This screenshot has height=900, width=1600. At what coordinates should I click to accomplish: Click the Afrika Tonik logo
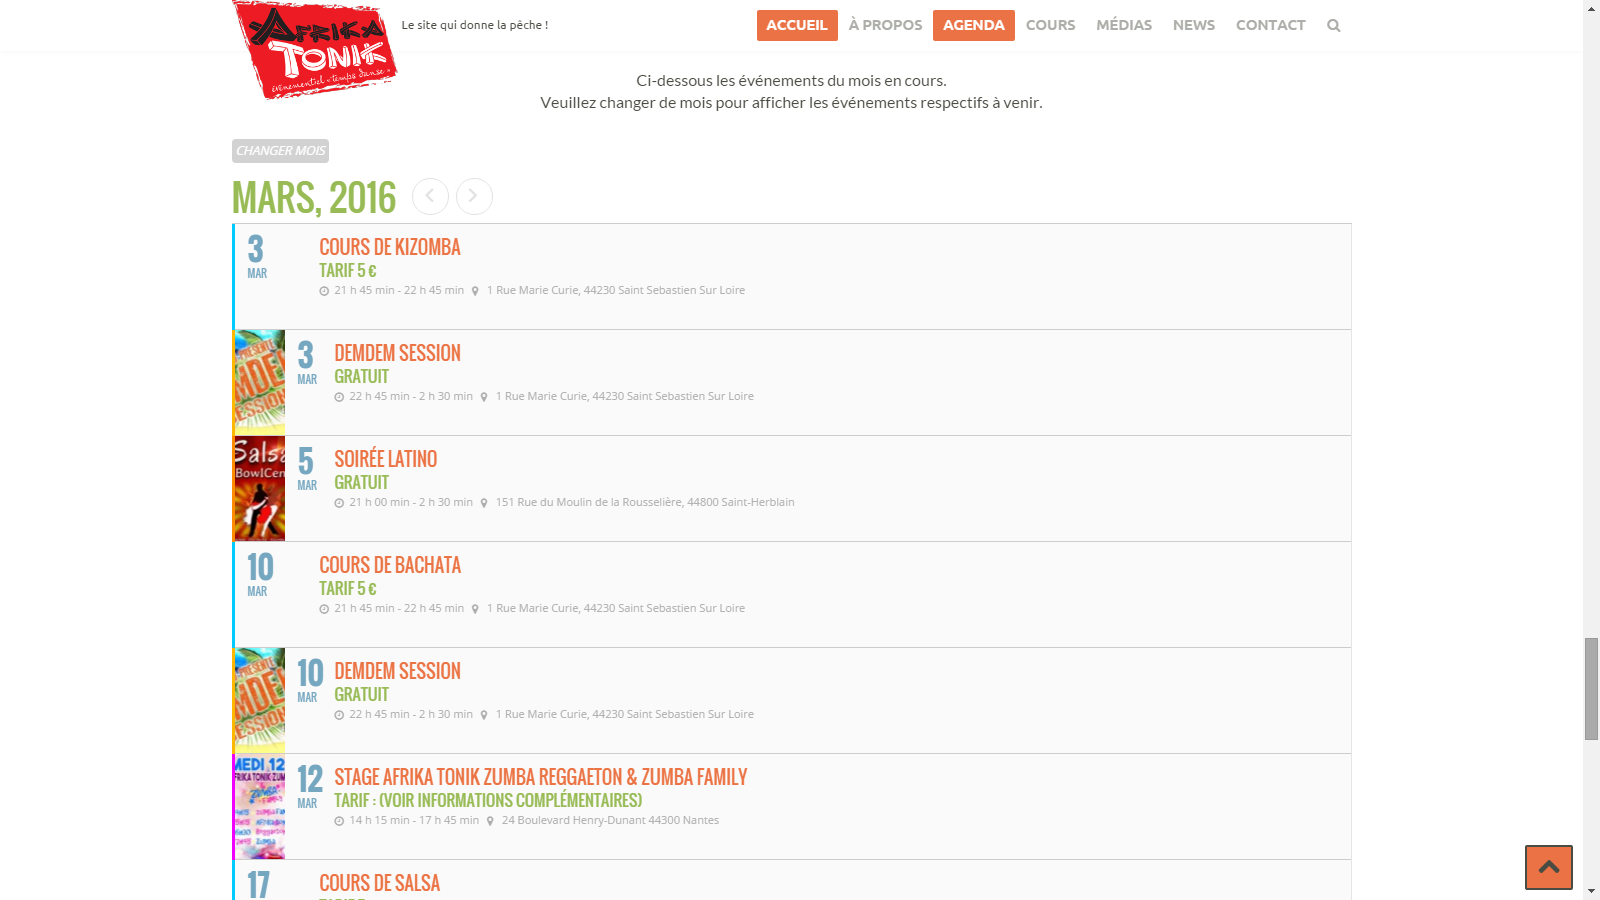pos(314,48)
